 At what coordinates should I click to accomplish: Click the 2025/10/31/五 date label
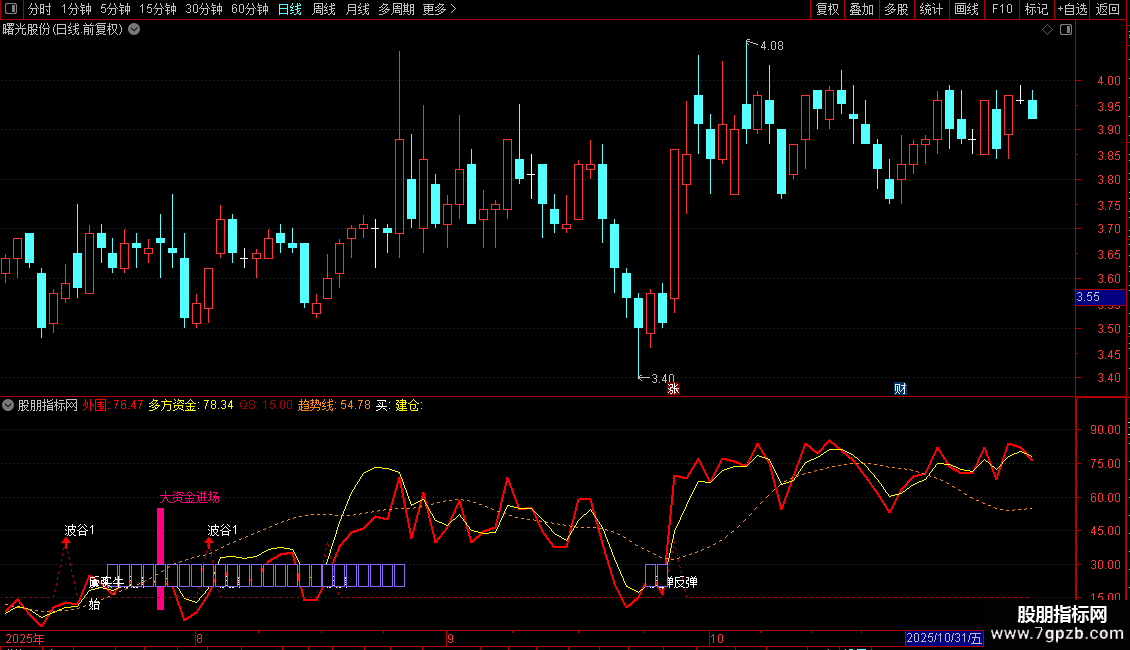coord(944,638)
